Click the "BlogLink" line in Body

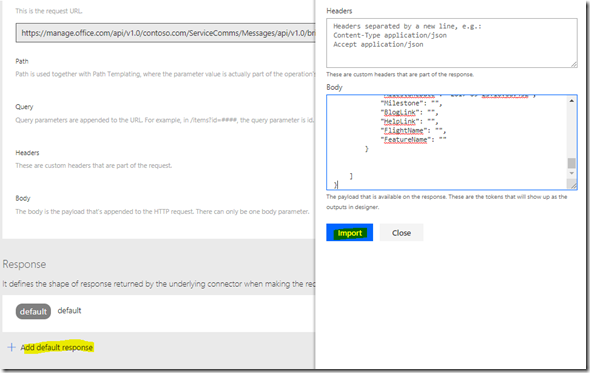coord(409,112)
